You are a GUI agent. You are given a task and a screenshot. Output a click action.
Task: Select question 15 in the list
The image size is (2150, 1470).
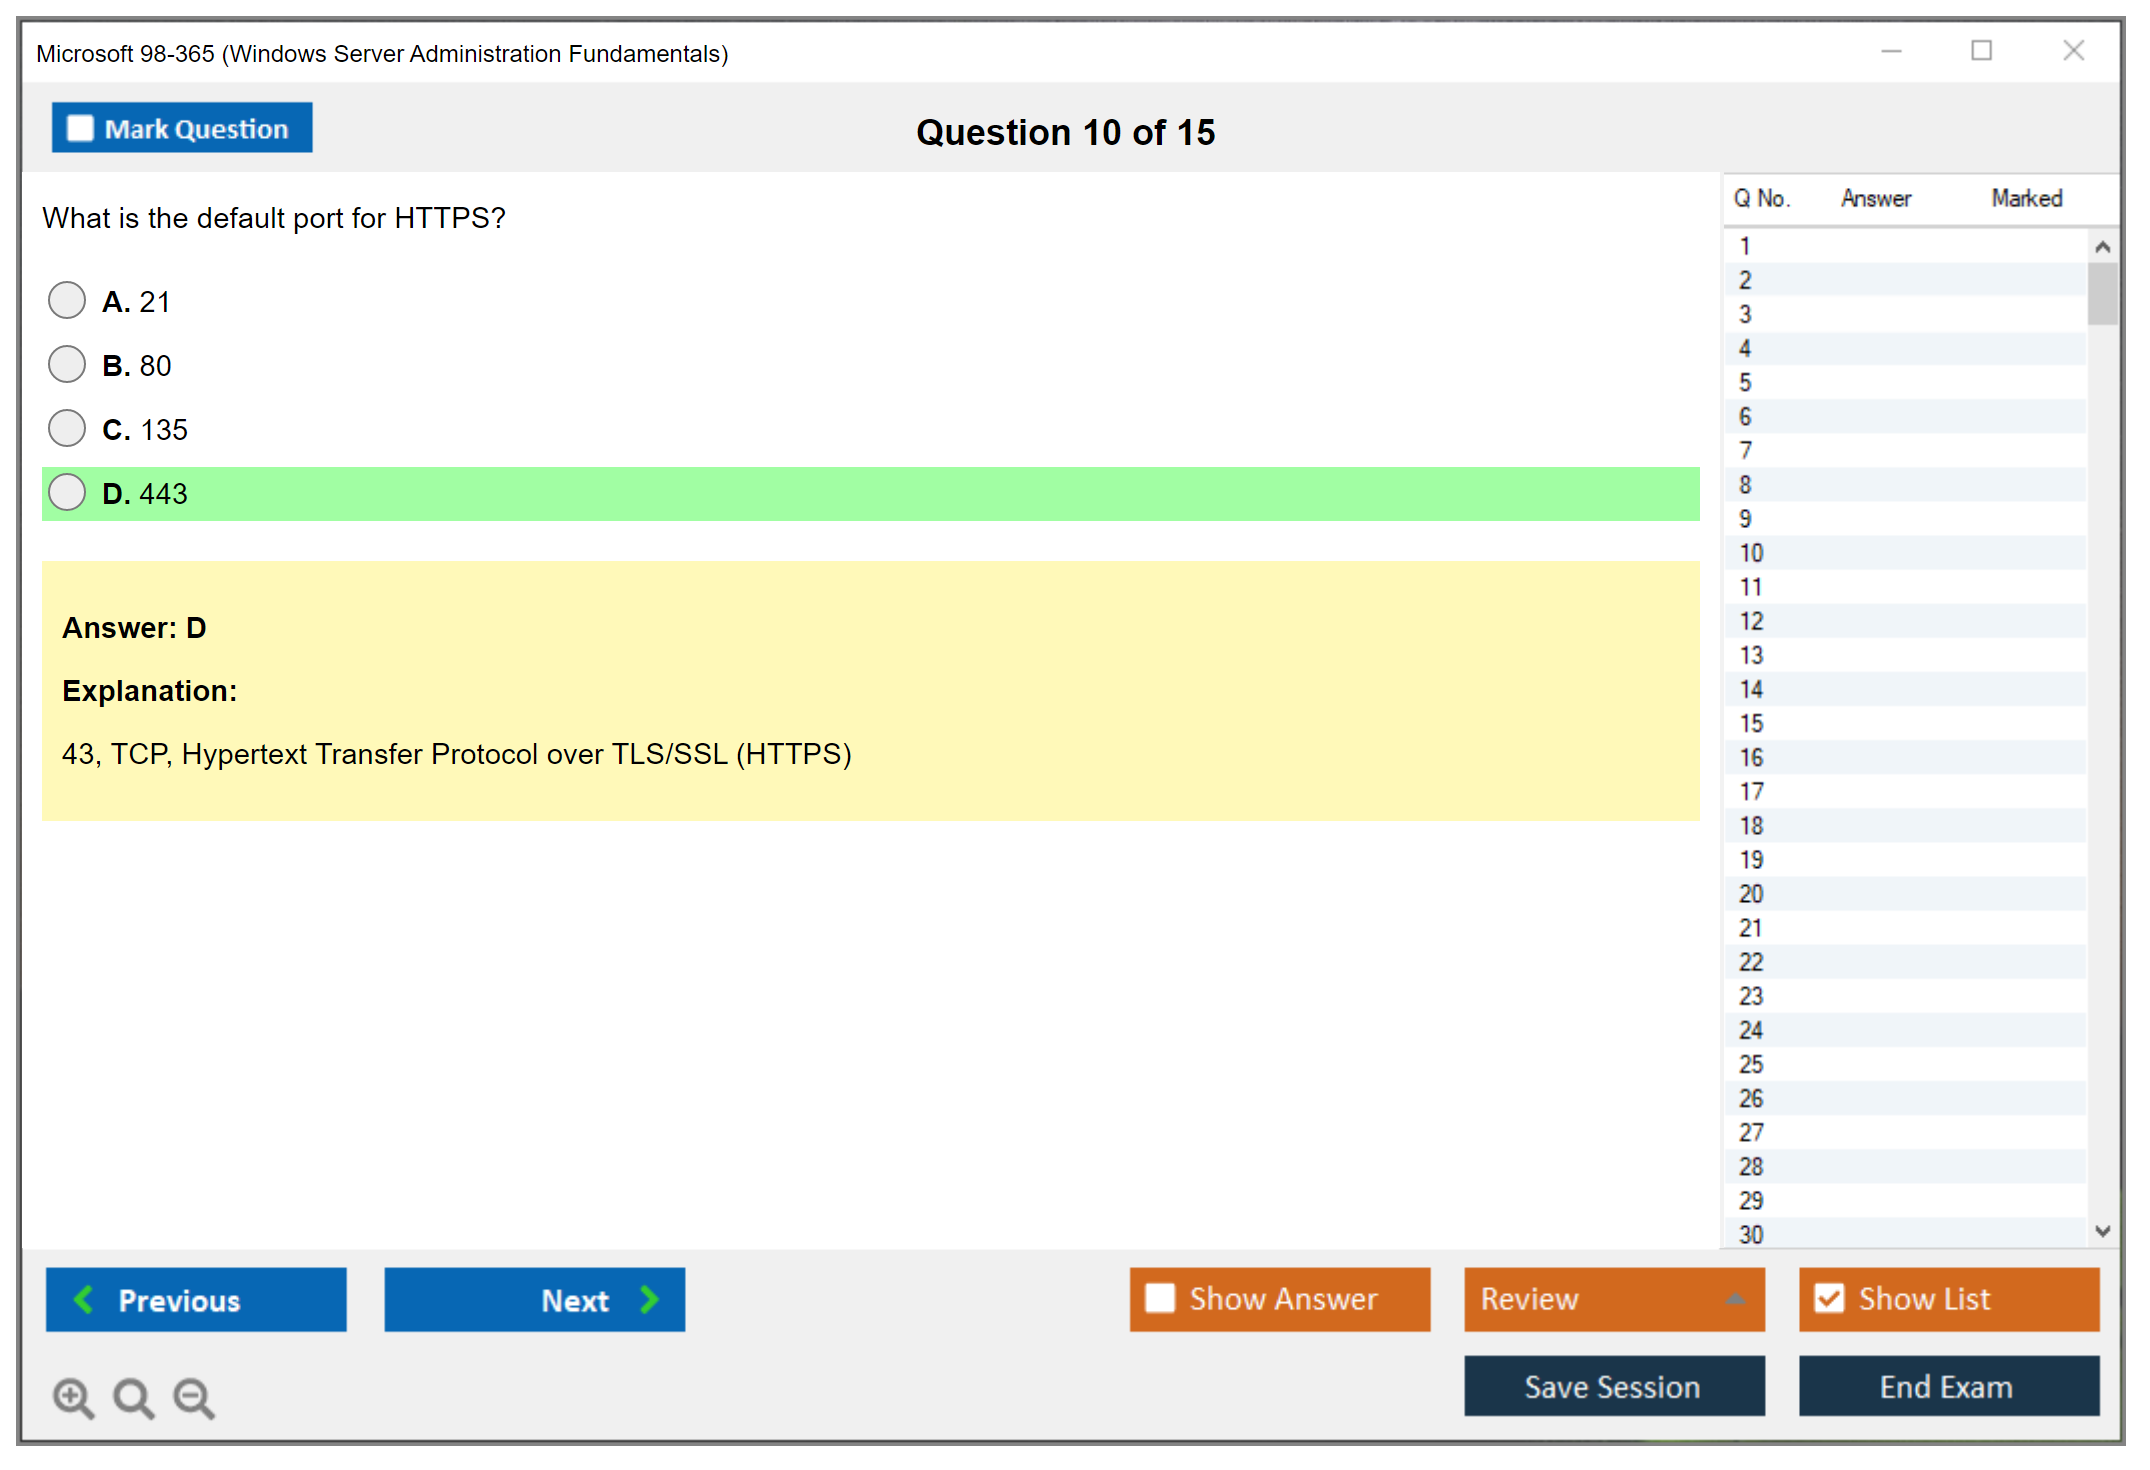click(1752, 723)
